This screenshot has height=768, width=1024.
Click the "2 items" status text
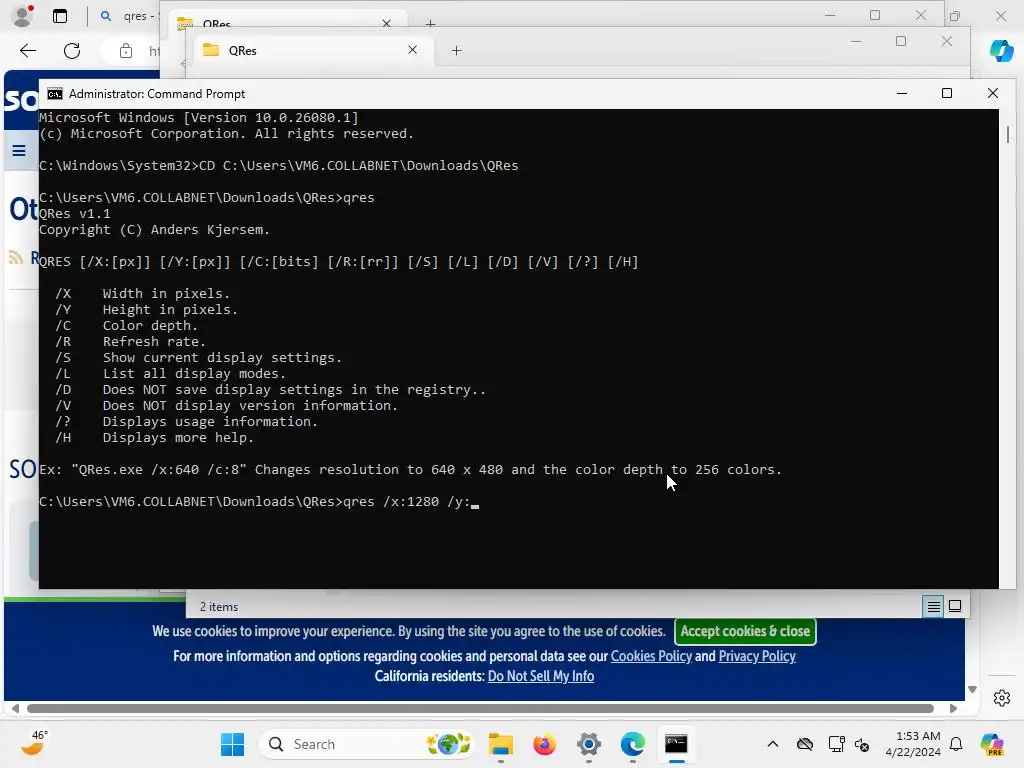click(x=219, y=607)
